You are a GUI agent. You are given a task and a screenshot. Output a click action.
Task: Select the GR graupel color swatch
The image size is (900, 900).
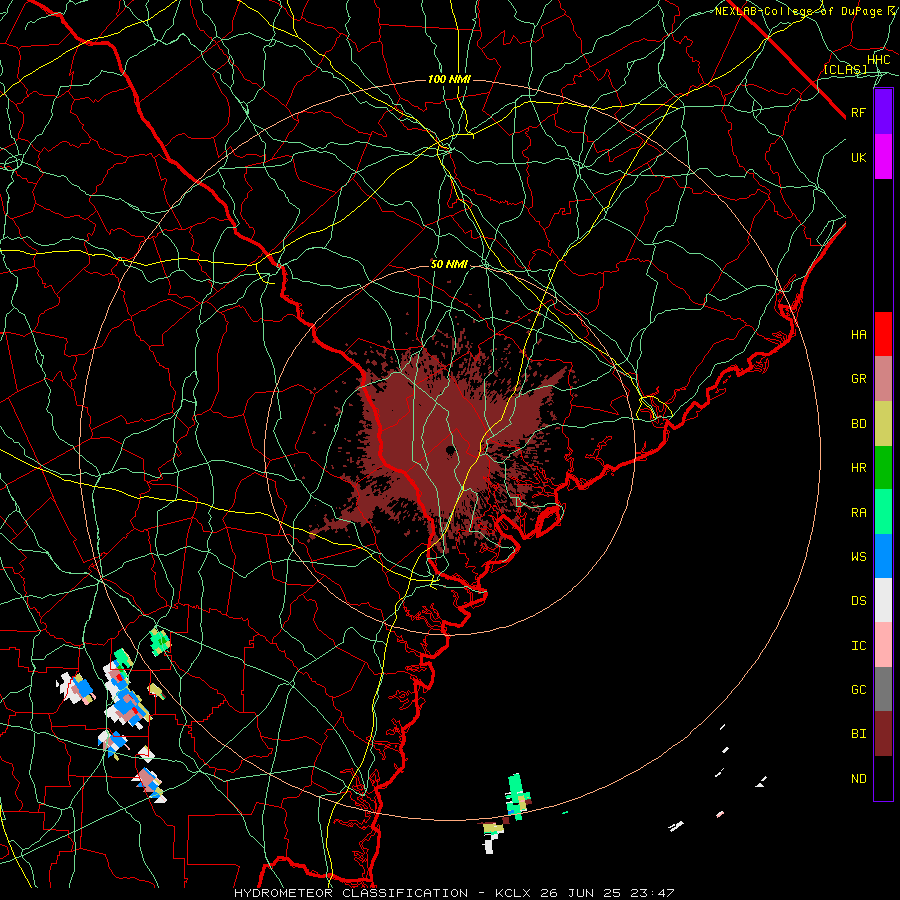pos(883,379)
